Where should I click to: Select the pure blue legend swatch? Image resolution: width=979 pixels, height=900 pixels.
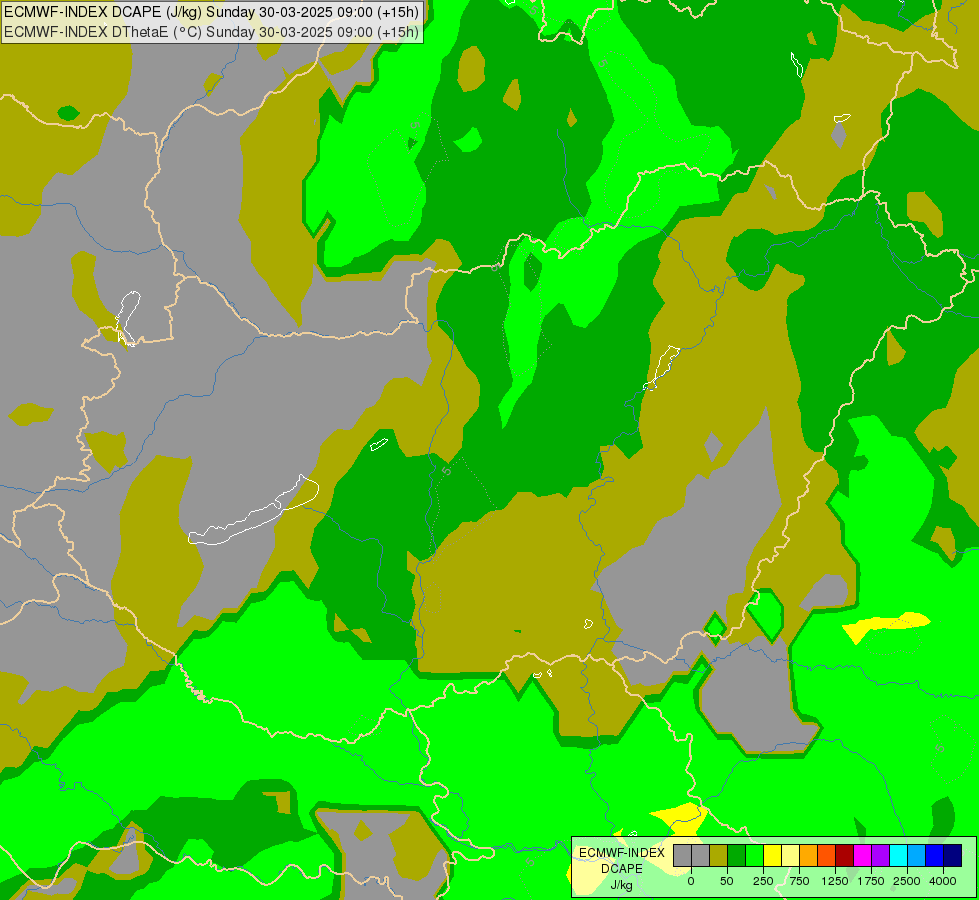(x=935, y=855)
